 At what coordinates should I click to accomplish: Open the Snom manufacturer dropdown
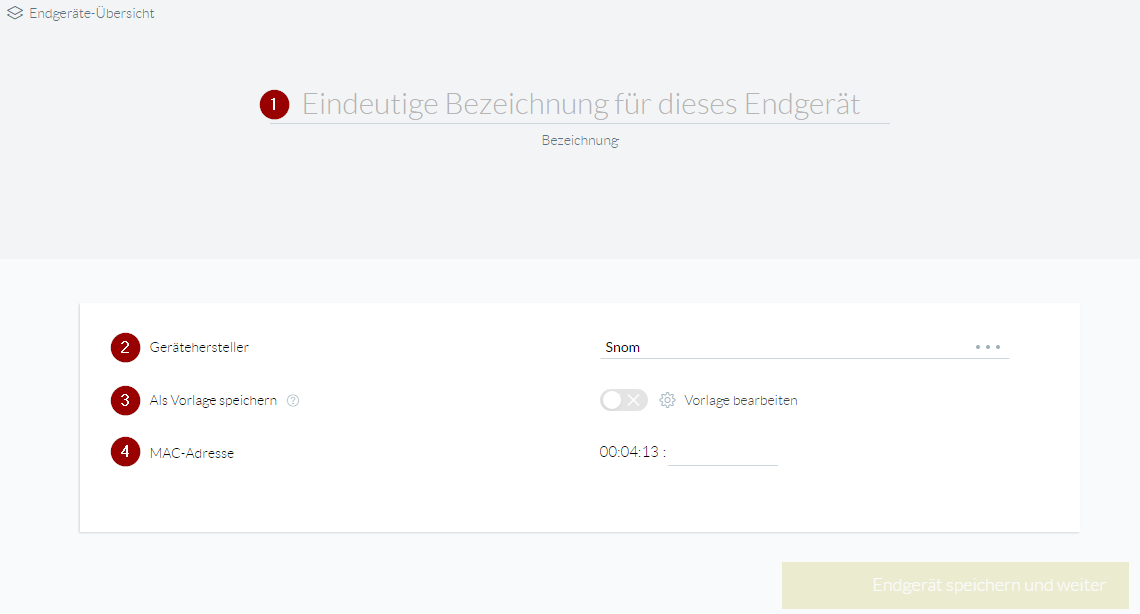804,347
